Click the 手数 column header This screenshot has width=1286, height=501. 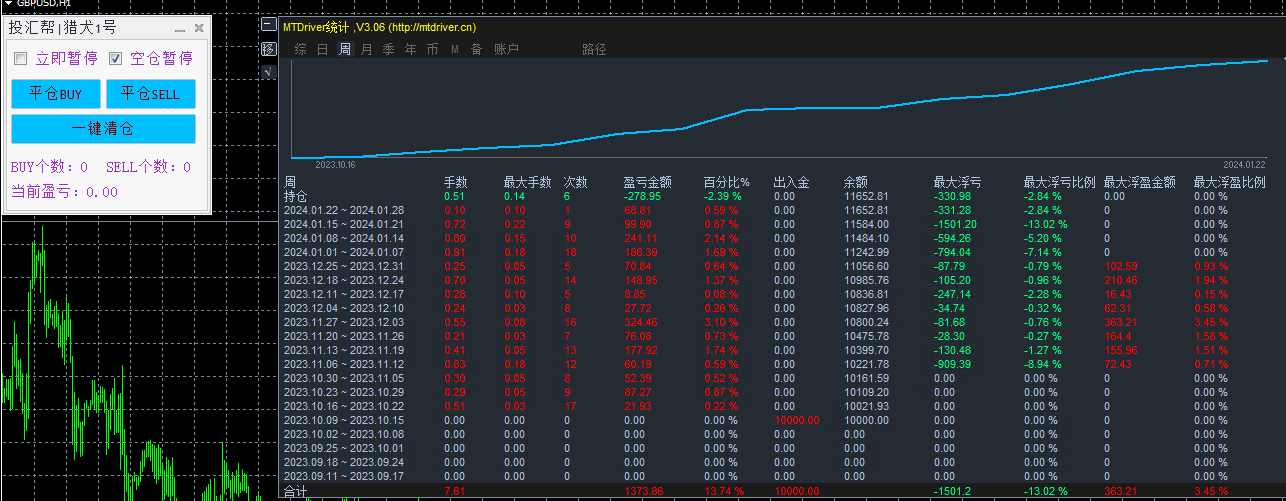point(456,183)
